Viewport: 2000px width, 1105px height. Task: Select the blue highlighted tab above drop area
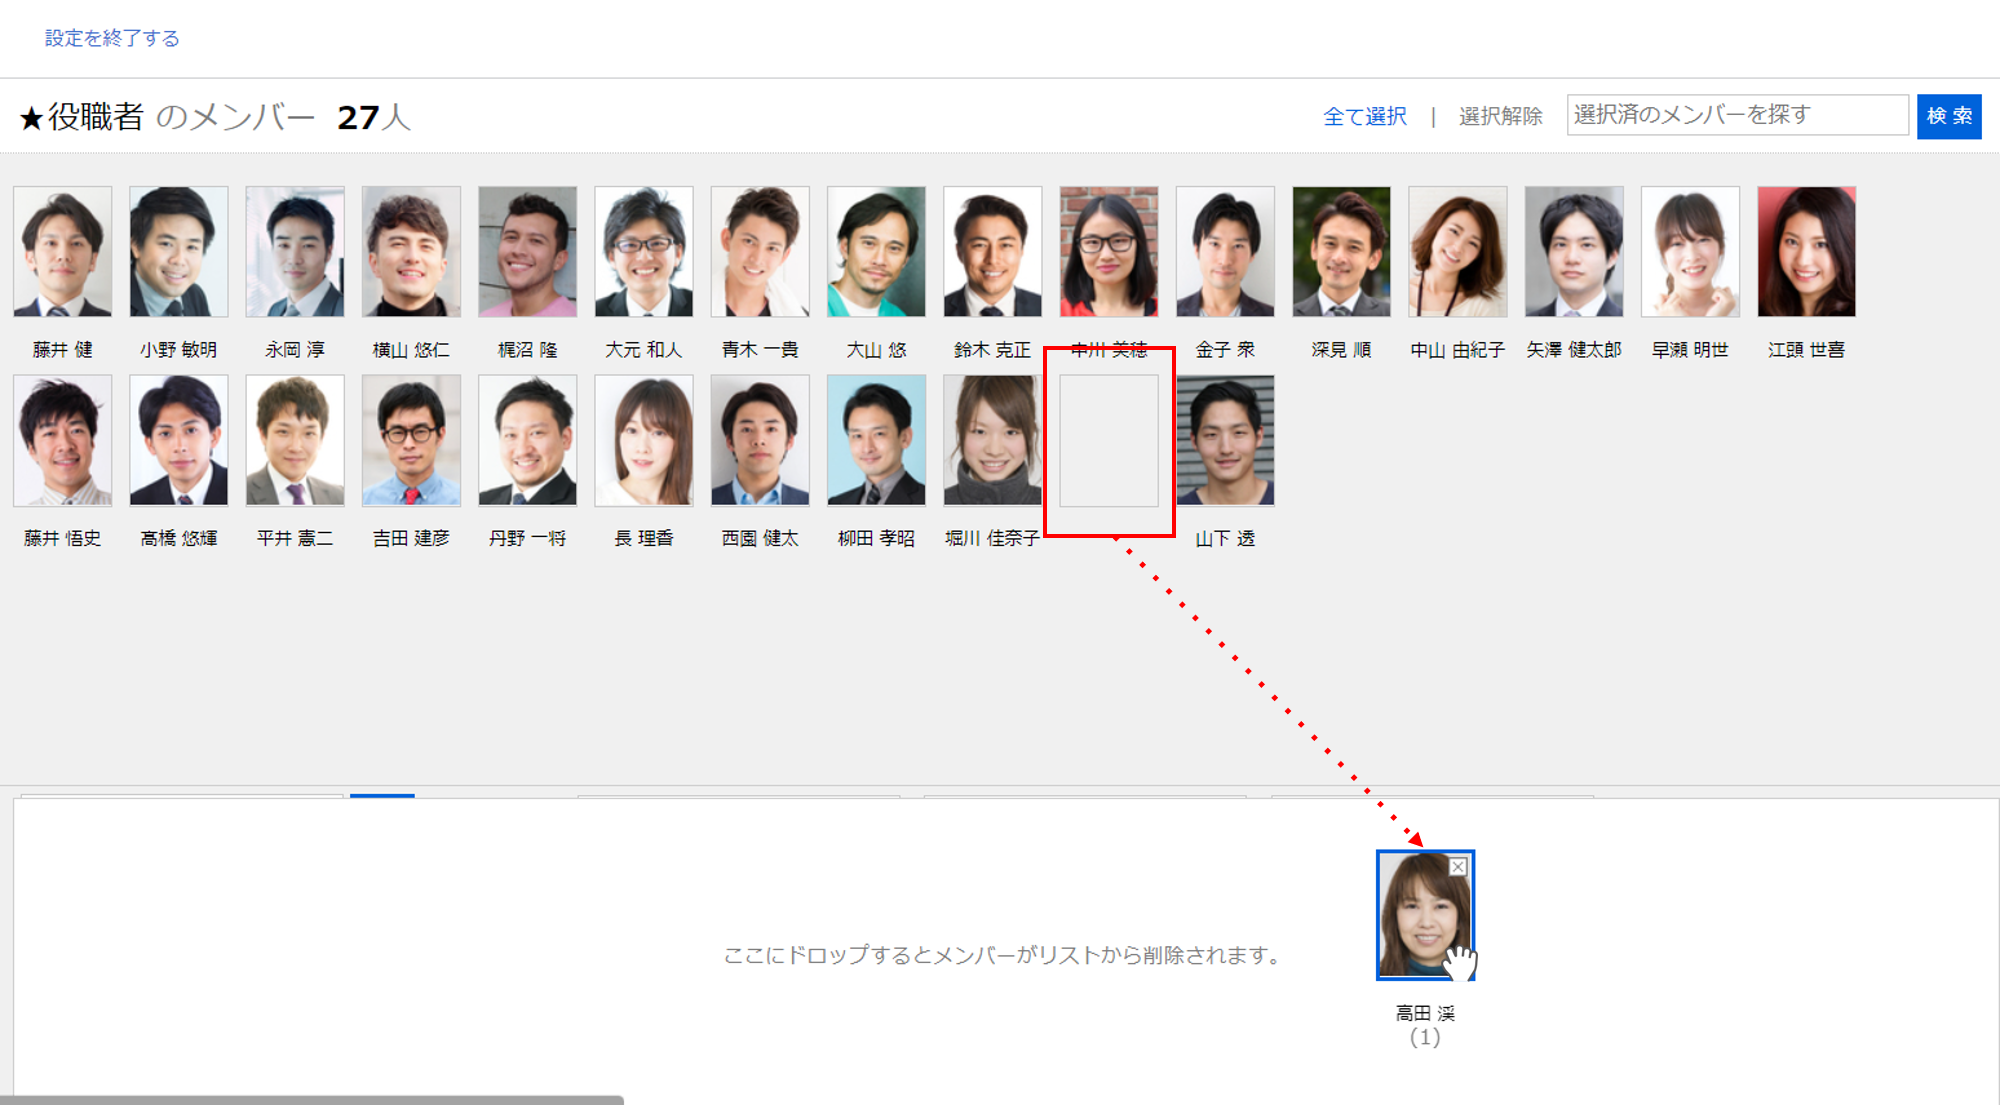pyautogui.click(x=382, y=796)
